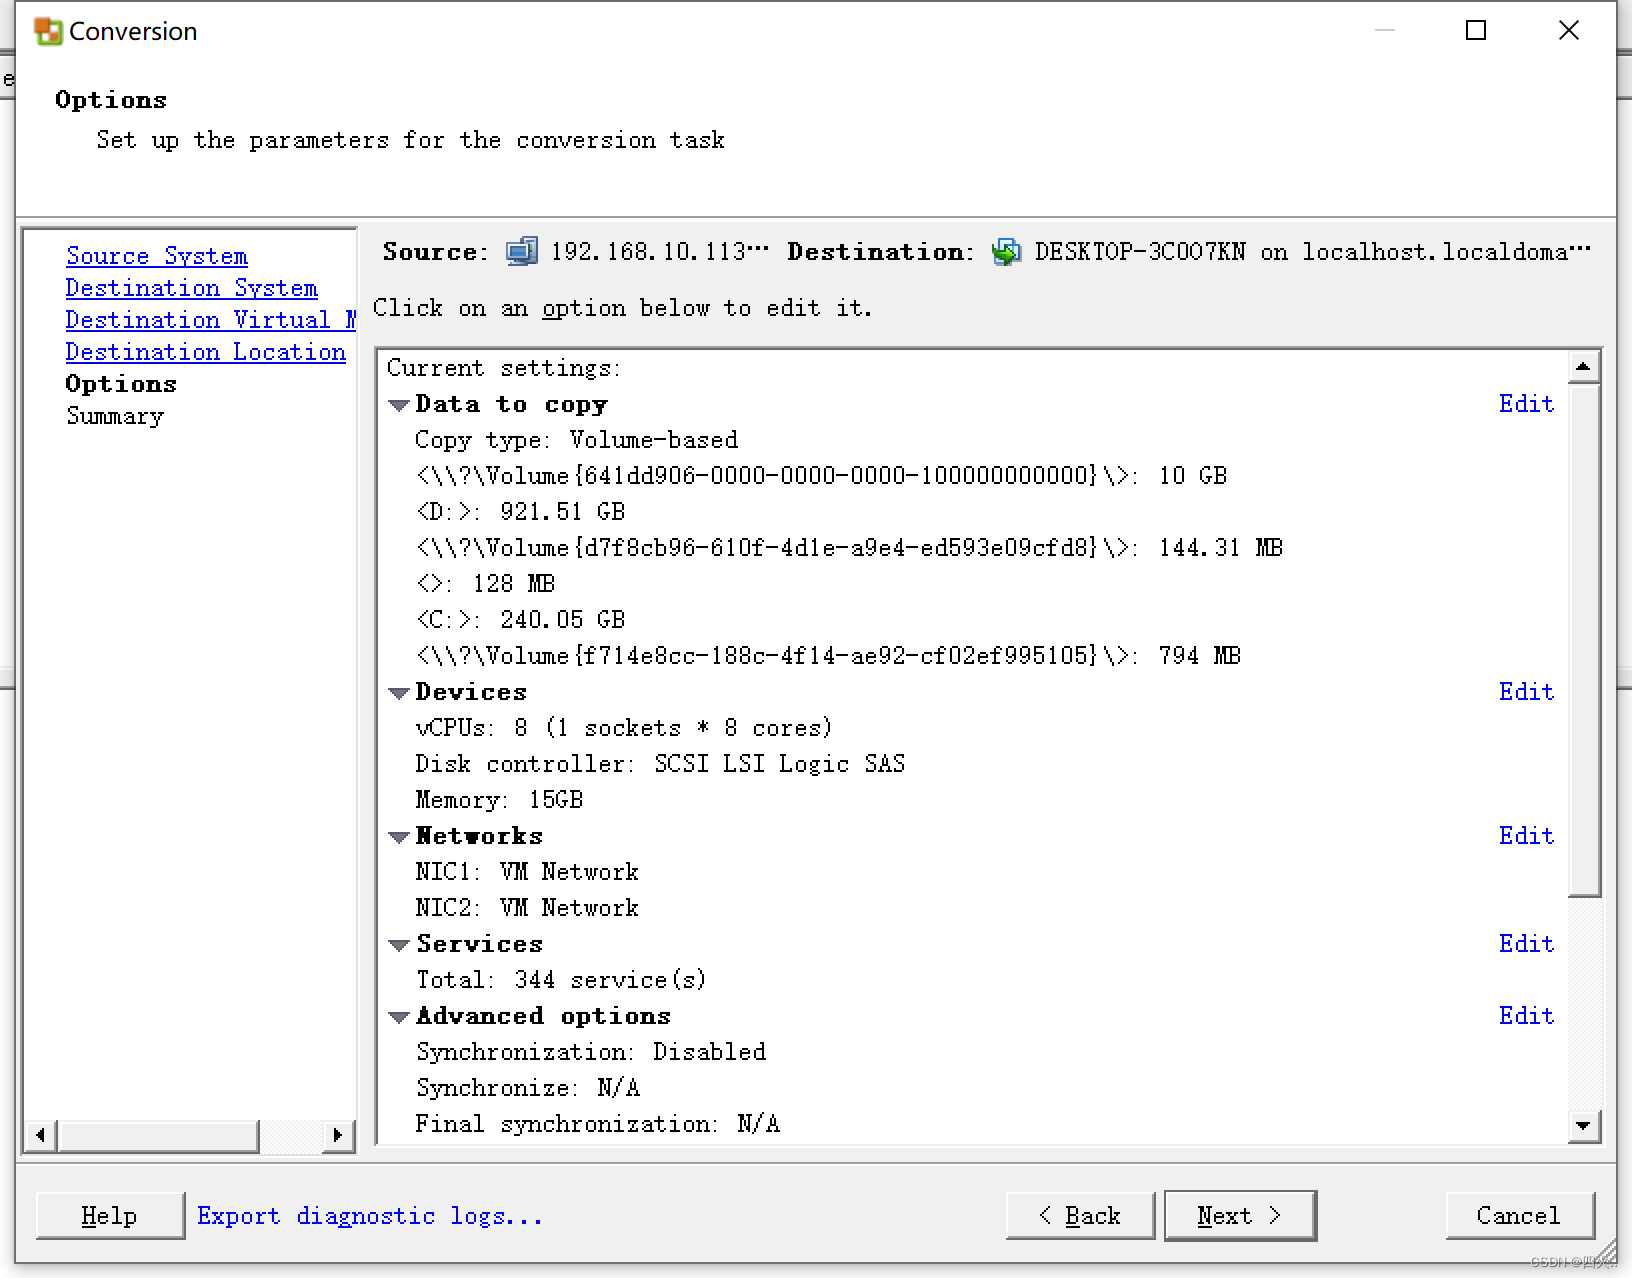Viewport: 1632px width, 1278px height.
Task: Cancel the conversion wizard
Action: tap(1519, 1215)
